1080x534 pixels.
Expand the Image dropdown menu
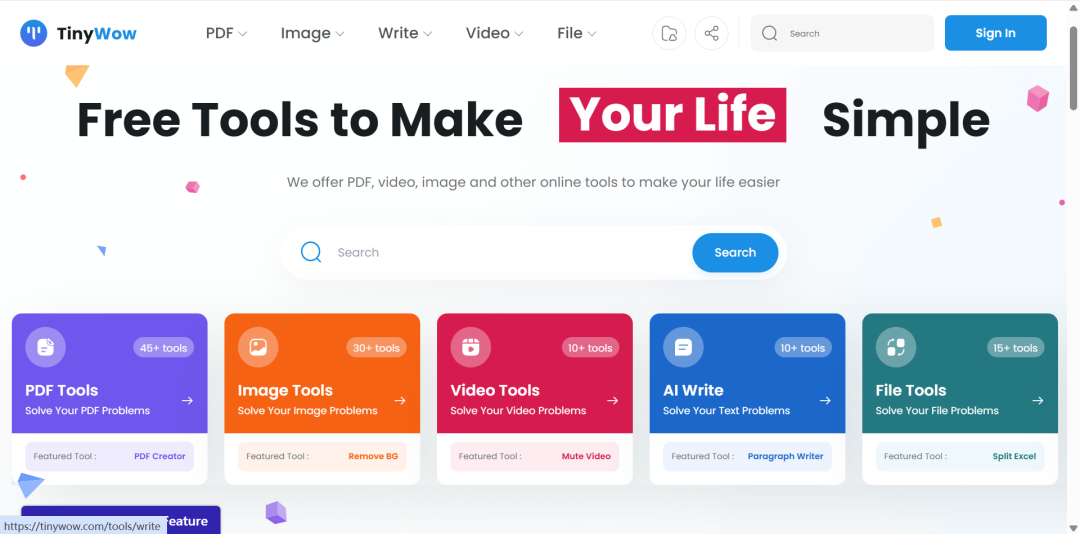pos(312,33)
